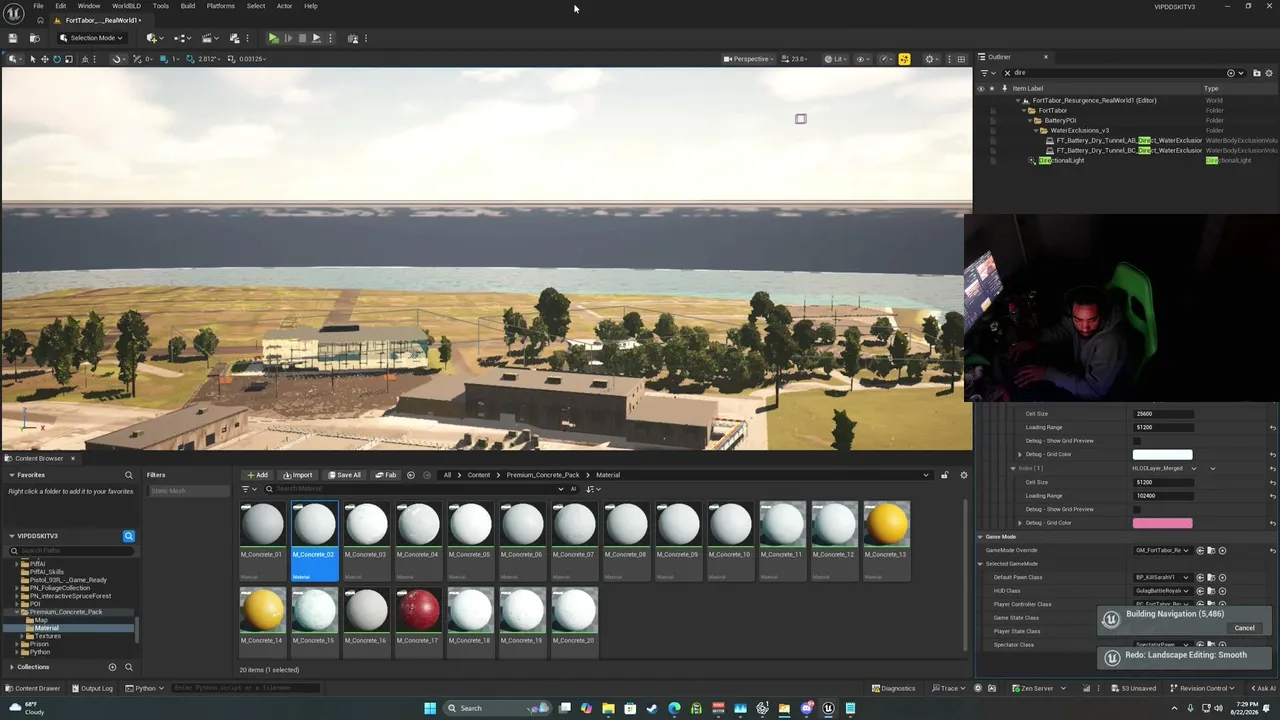Image resolution: width=1280 pixels, height=720 pixels.
Task: Select the Scale tool in viewport toolbar
Action: [68, 59]
